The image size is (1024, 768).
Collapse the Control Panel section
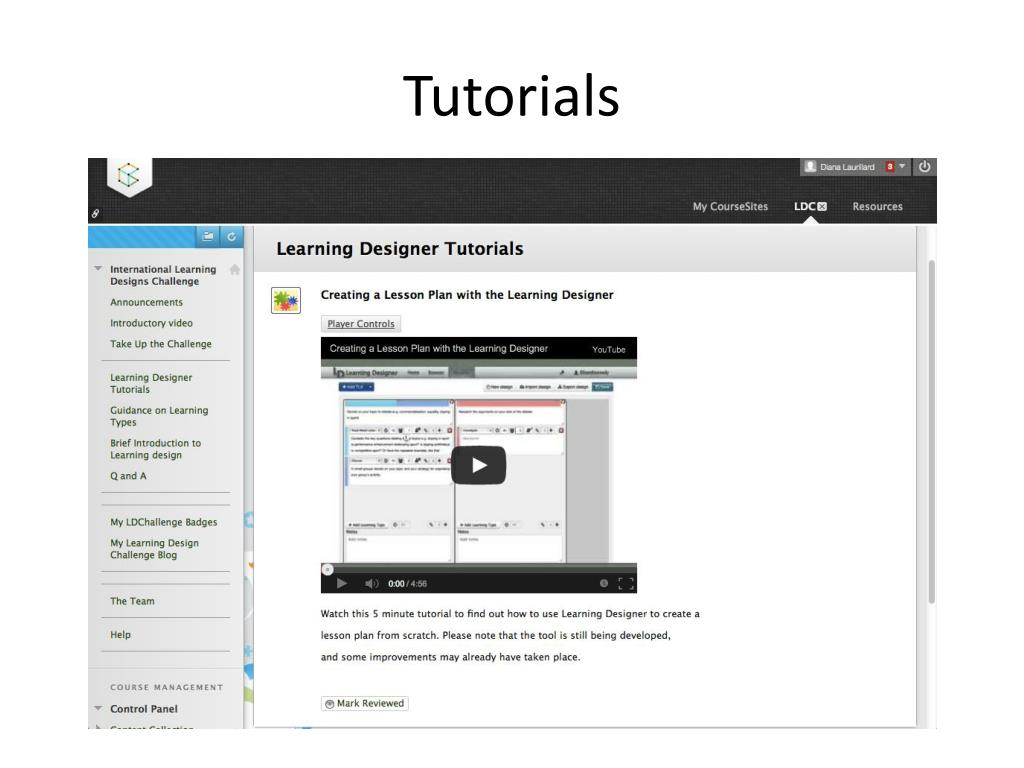point(98,708)
